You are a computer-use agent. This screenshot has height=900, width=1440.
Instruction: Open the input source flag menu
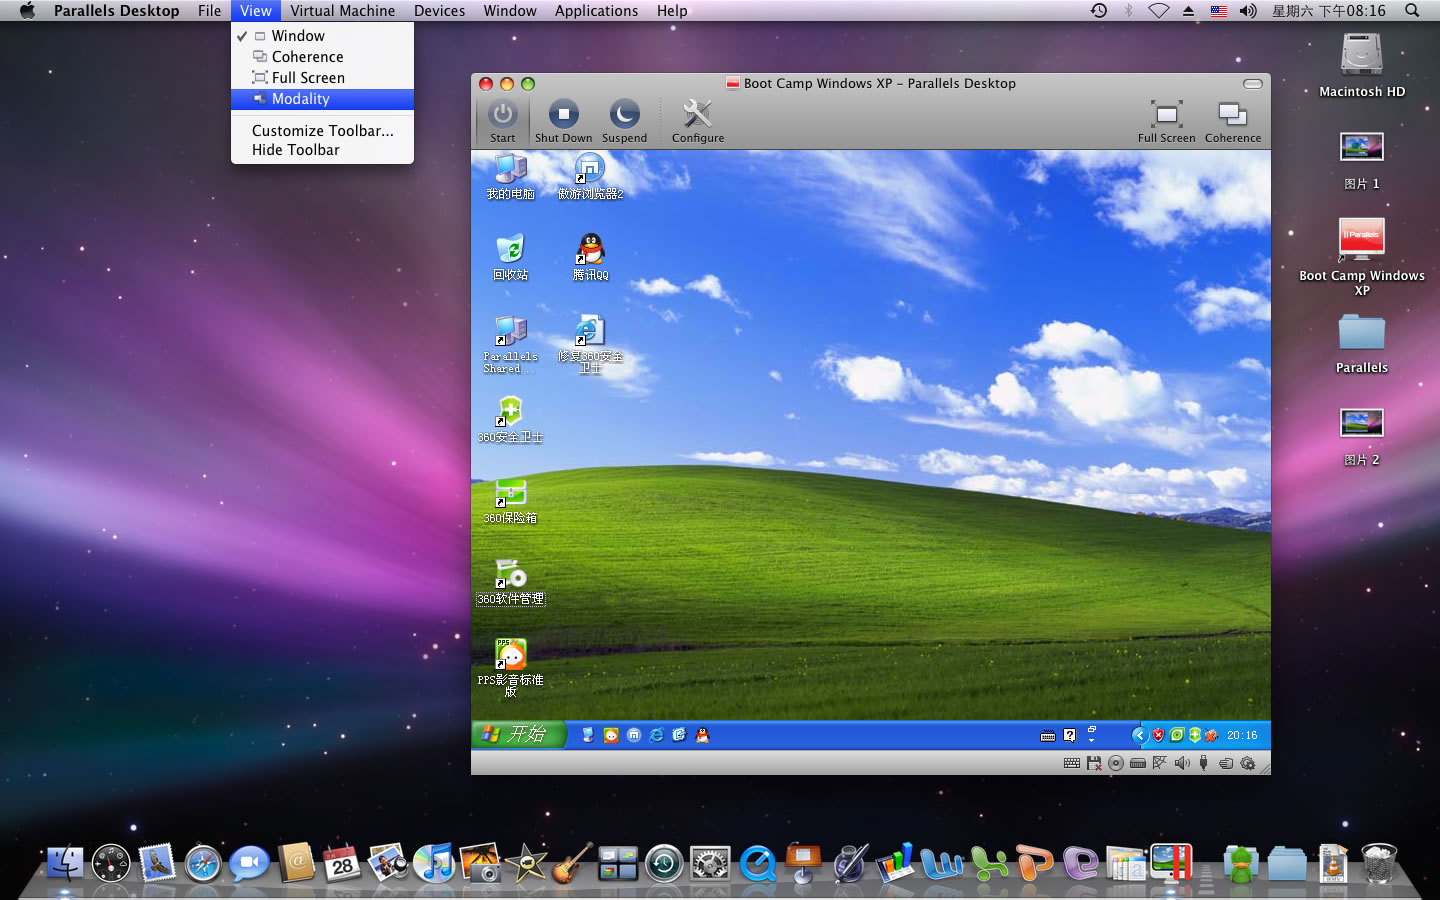coord(1219,11)
